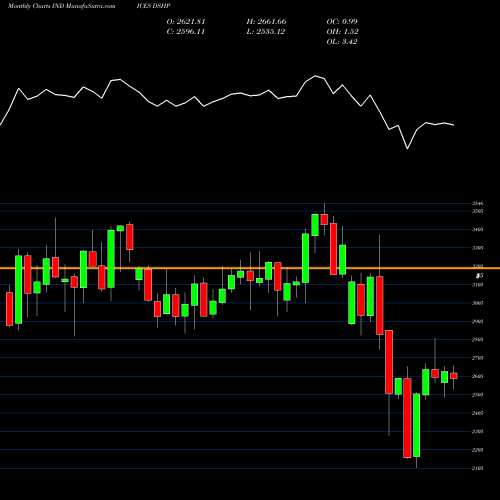Click the lowest trough of the white line chart
Viewport: 500px width, 500px height.
pos(407,148)
